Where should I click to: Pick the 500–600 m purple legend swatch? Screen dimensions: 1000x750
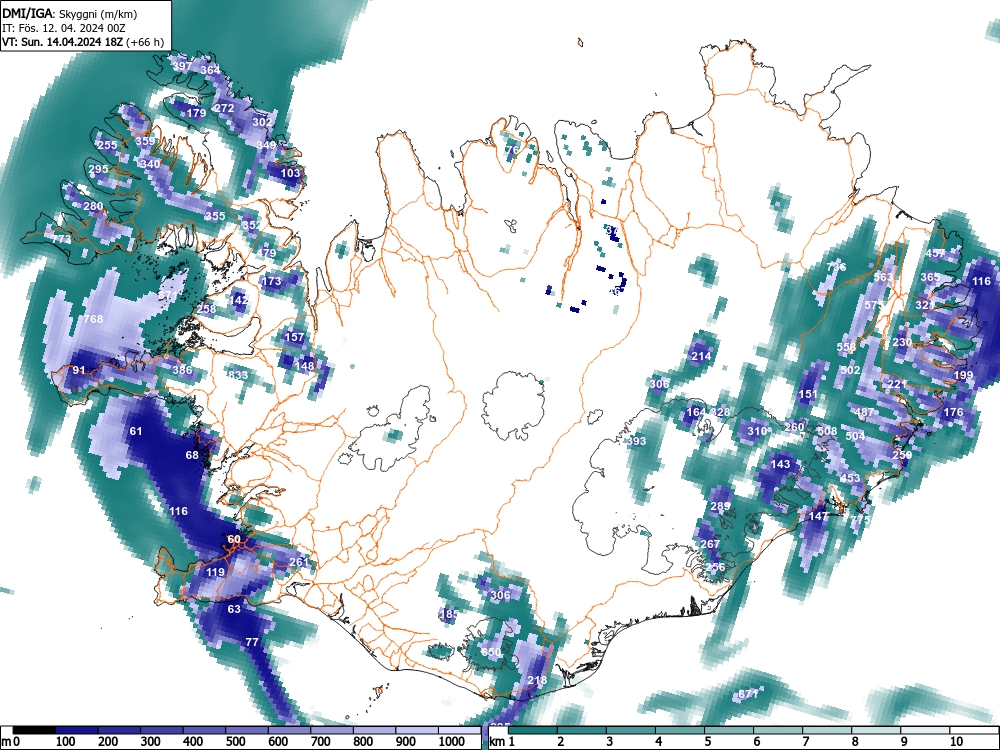[247, 730]
